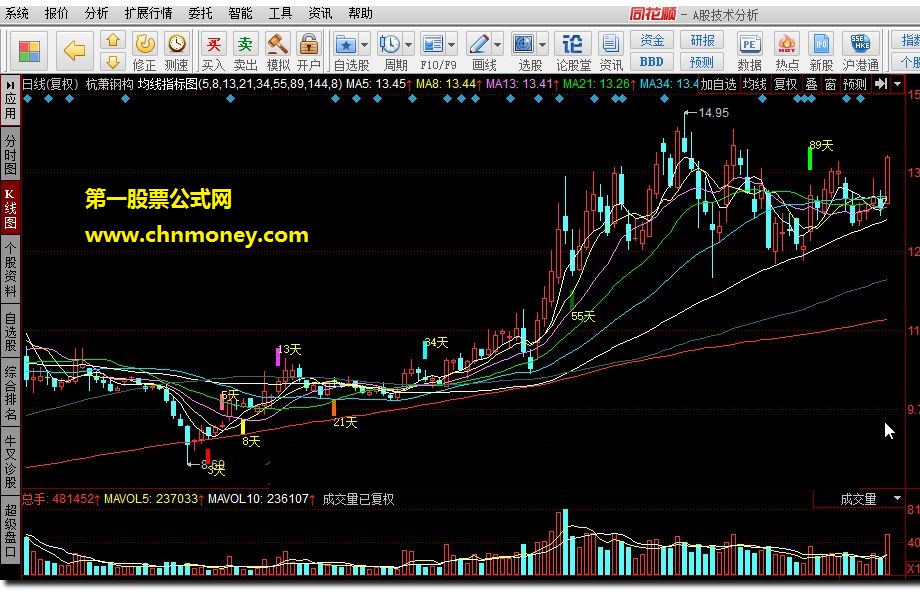The width and height of the screenshot is (920, 591).
Task: Expand the 周期 period dropdown arrow
Action: pyautogui.click(x=408, y=44)
